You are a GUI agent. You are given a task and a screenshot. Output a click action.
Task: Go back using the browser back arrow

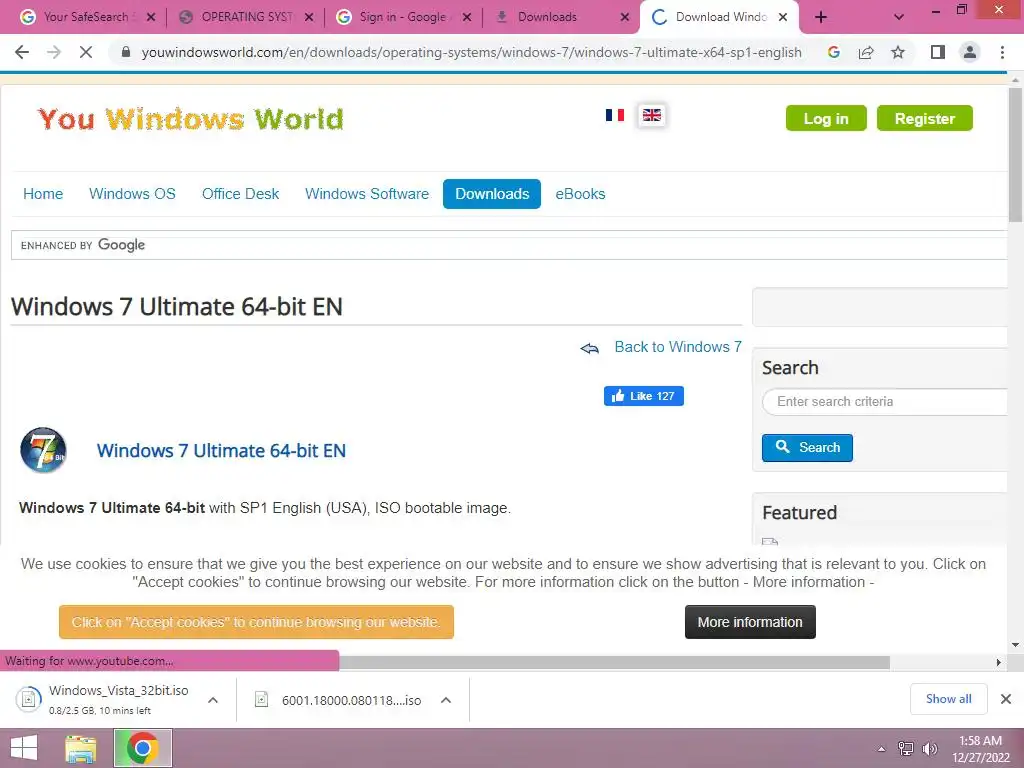point(22,52)
